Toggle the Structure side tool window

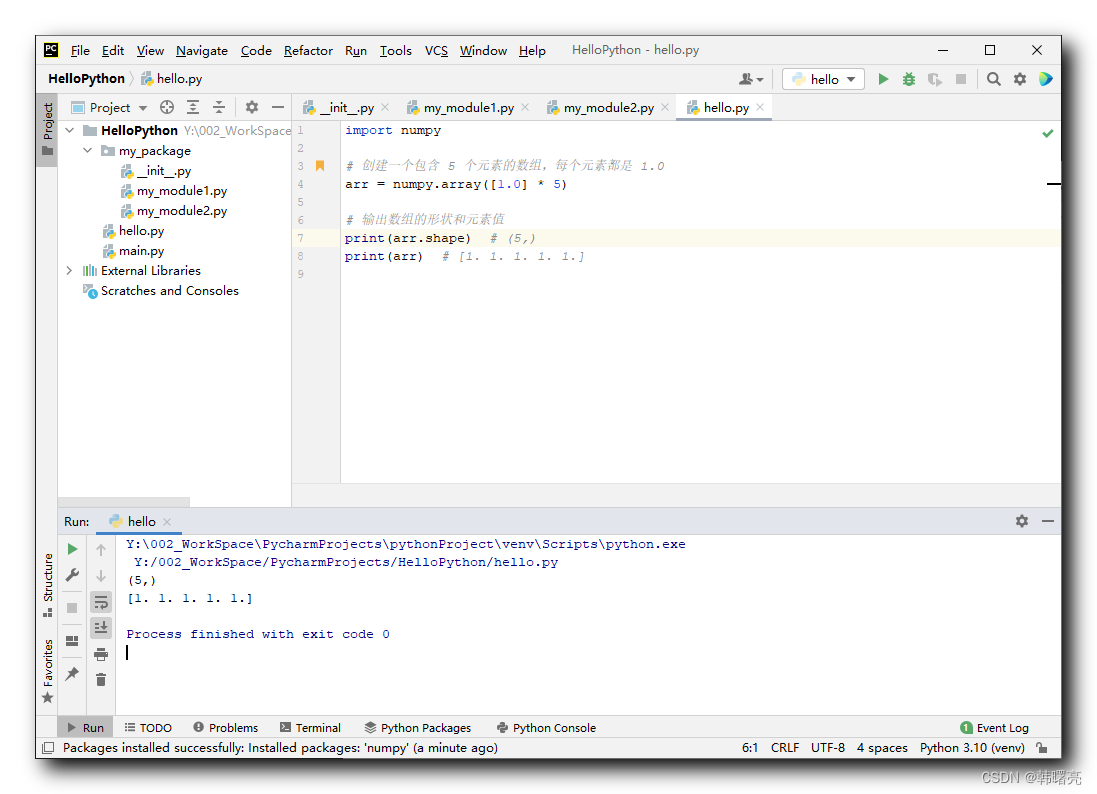pyautogui.click(x=48, y=586)
